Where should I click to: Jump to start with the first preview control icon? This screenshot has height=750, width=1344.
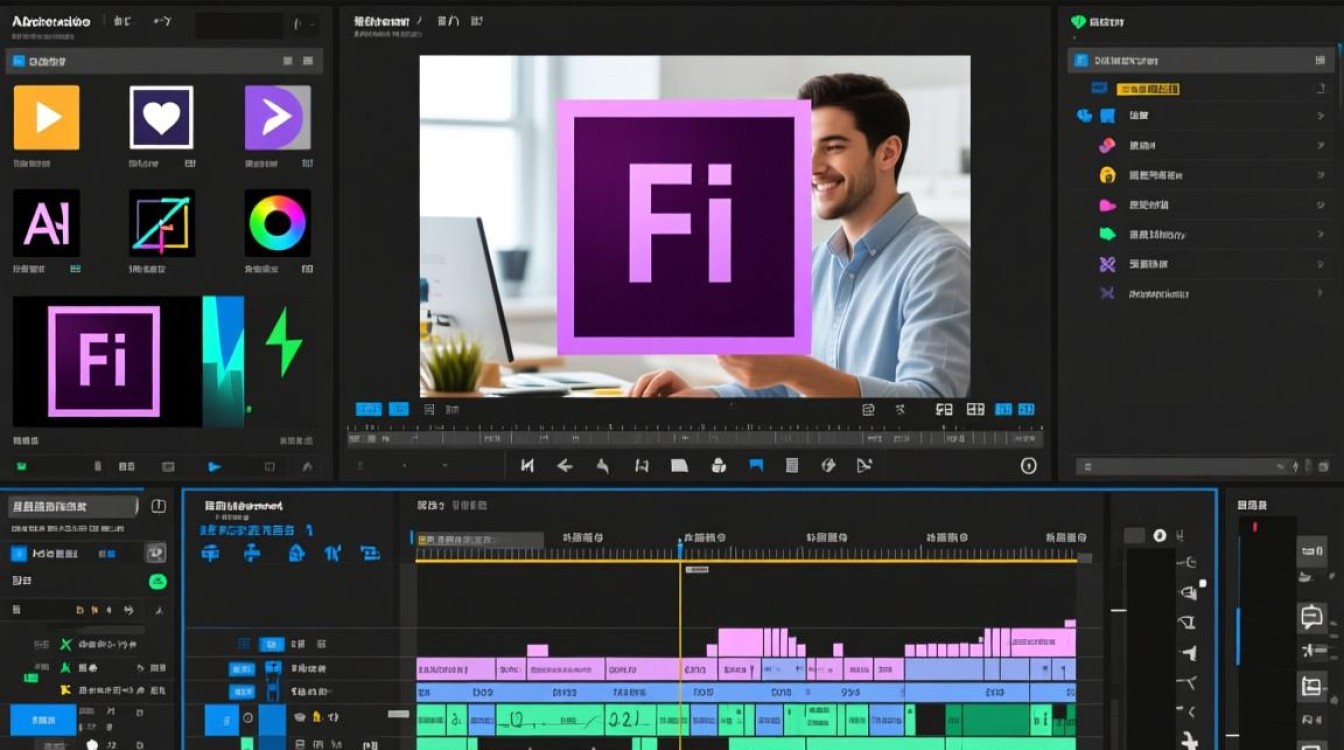pyautogui.click(x=527, y=465)
